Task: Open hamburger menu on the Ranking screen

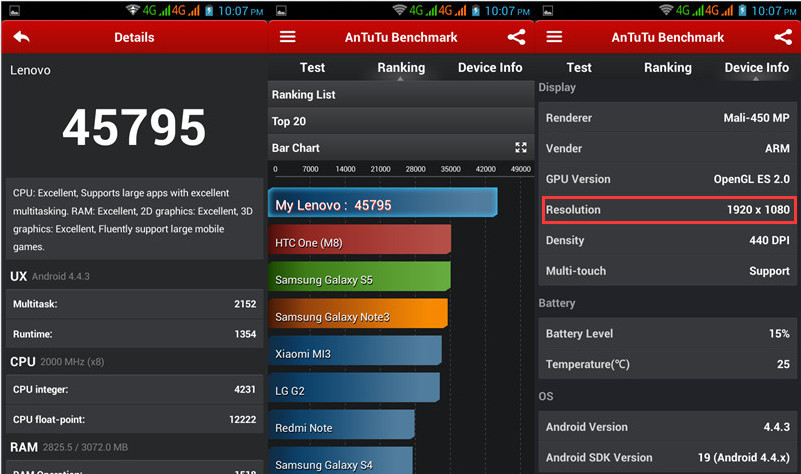Action: pos(288,37)
